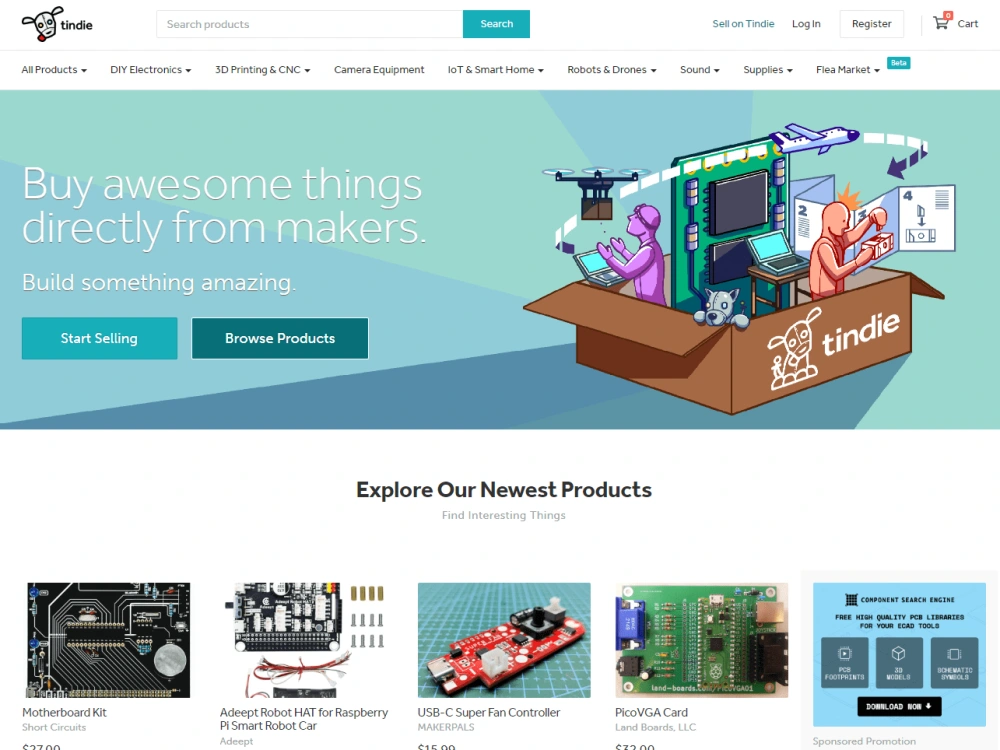This screenshot has height=750, width=1000.
Task: Open the shopping cart icon
Action: (941, 22)
